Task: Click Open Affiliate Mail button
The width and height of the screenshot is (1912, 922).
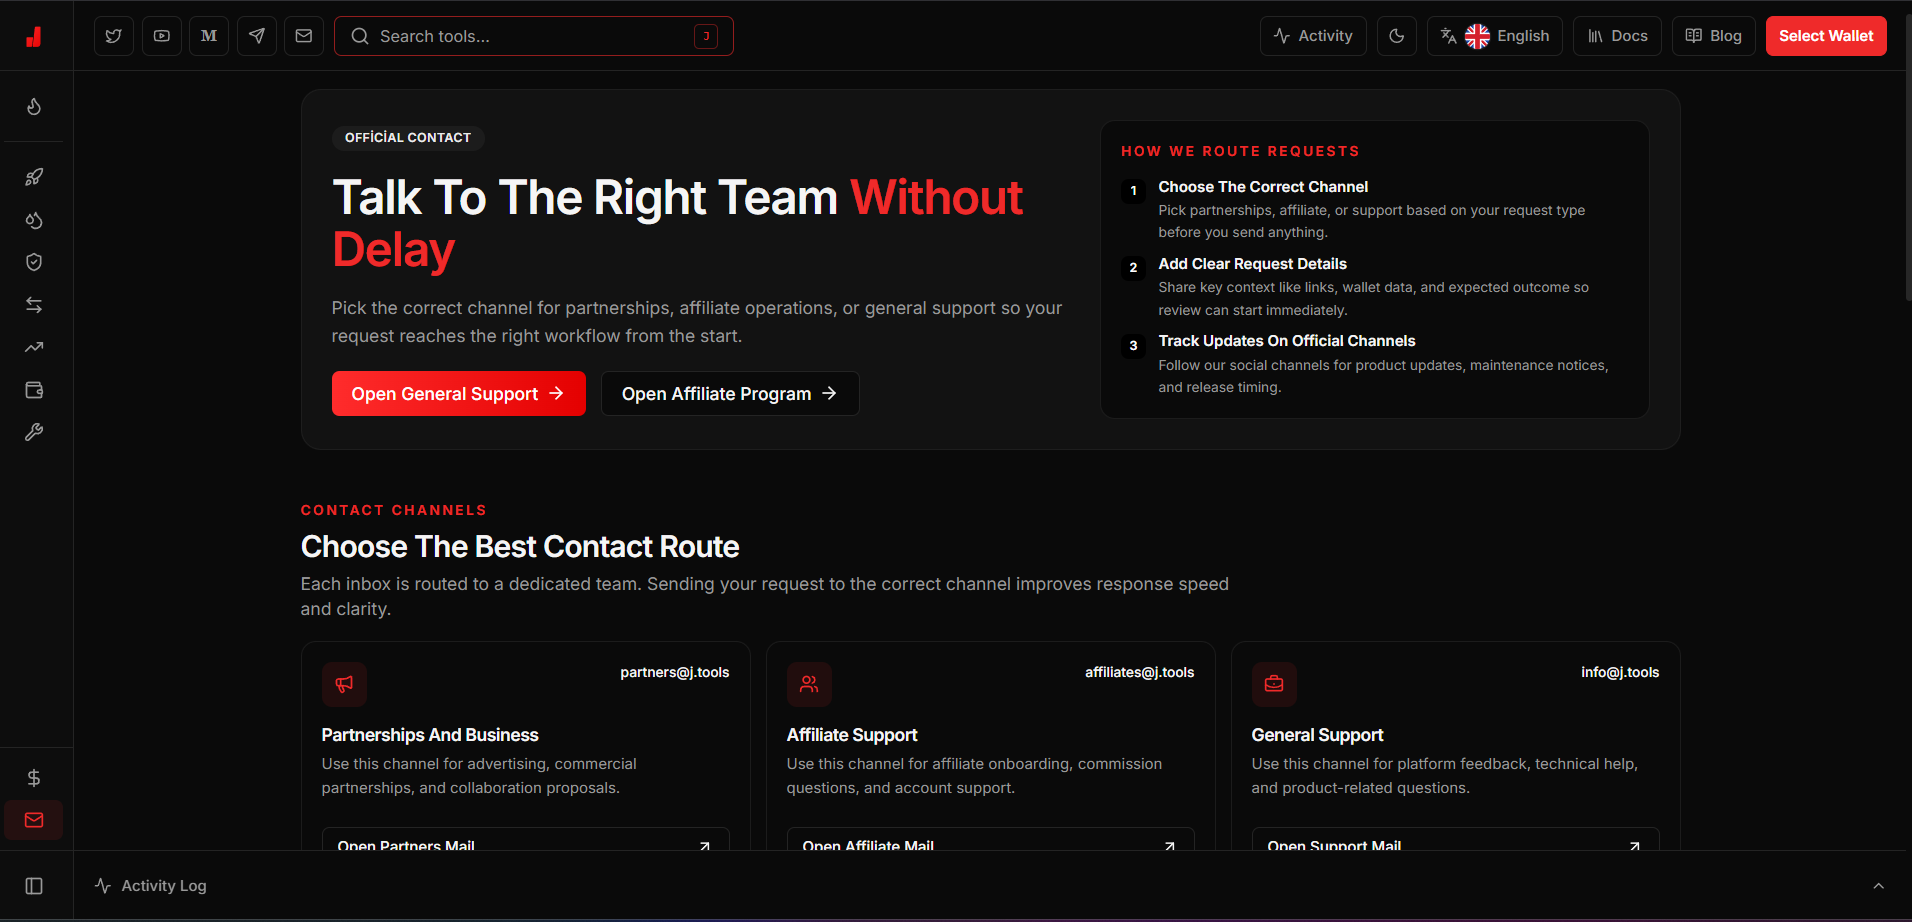Action: [x=991, y=841]
